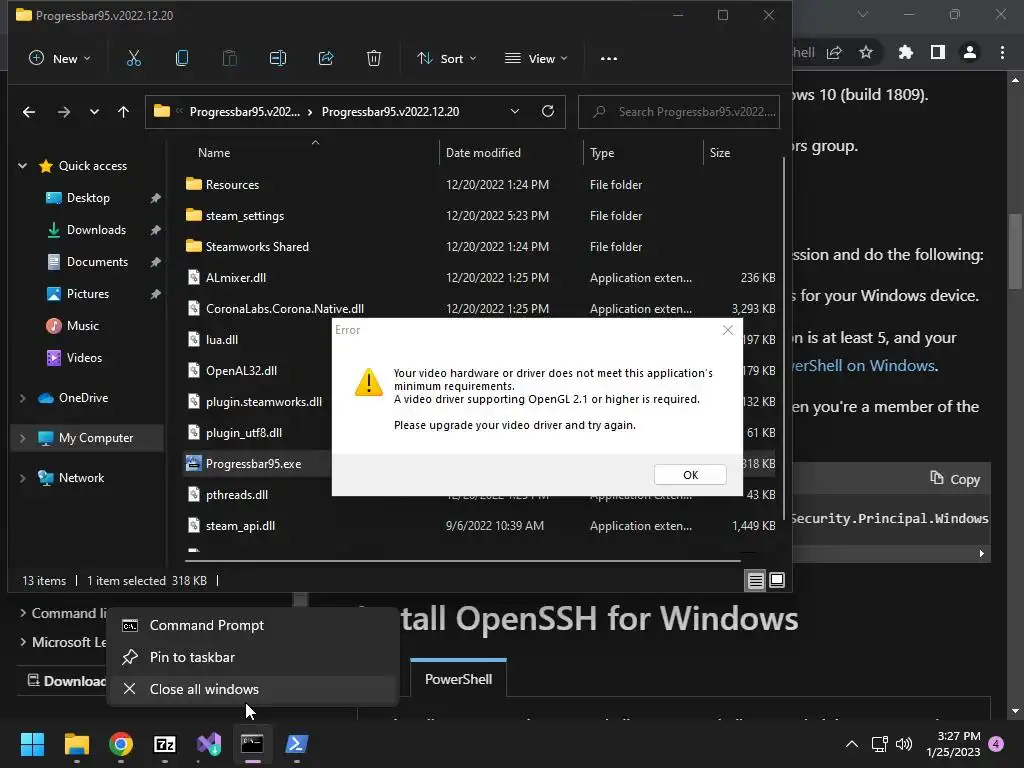Click the Share icon in Explorer toolbar

[326, 59]
